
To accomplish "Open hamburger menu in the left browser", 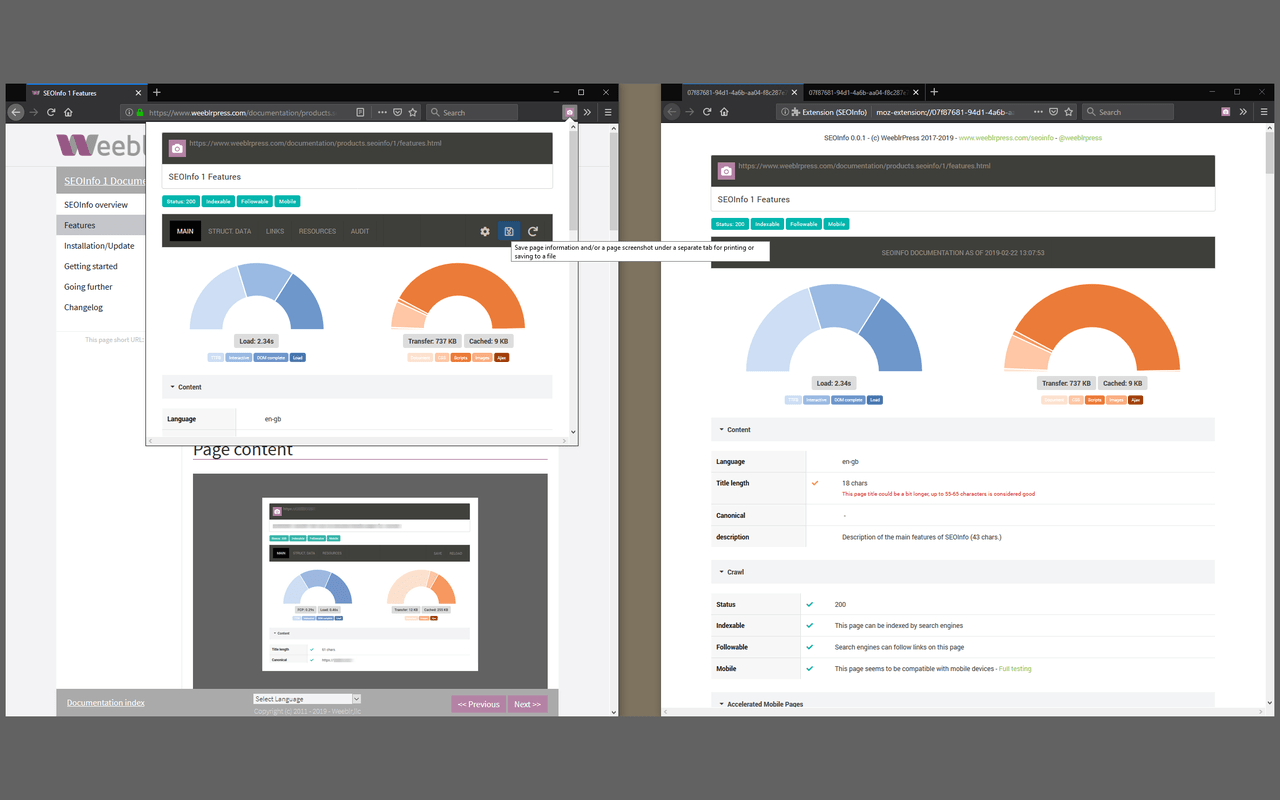I will pos(607,112).
